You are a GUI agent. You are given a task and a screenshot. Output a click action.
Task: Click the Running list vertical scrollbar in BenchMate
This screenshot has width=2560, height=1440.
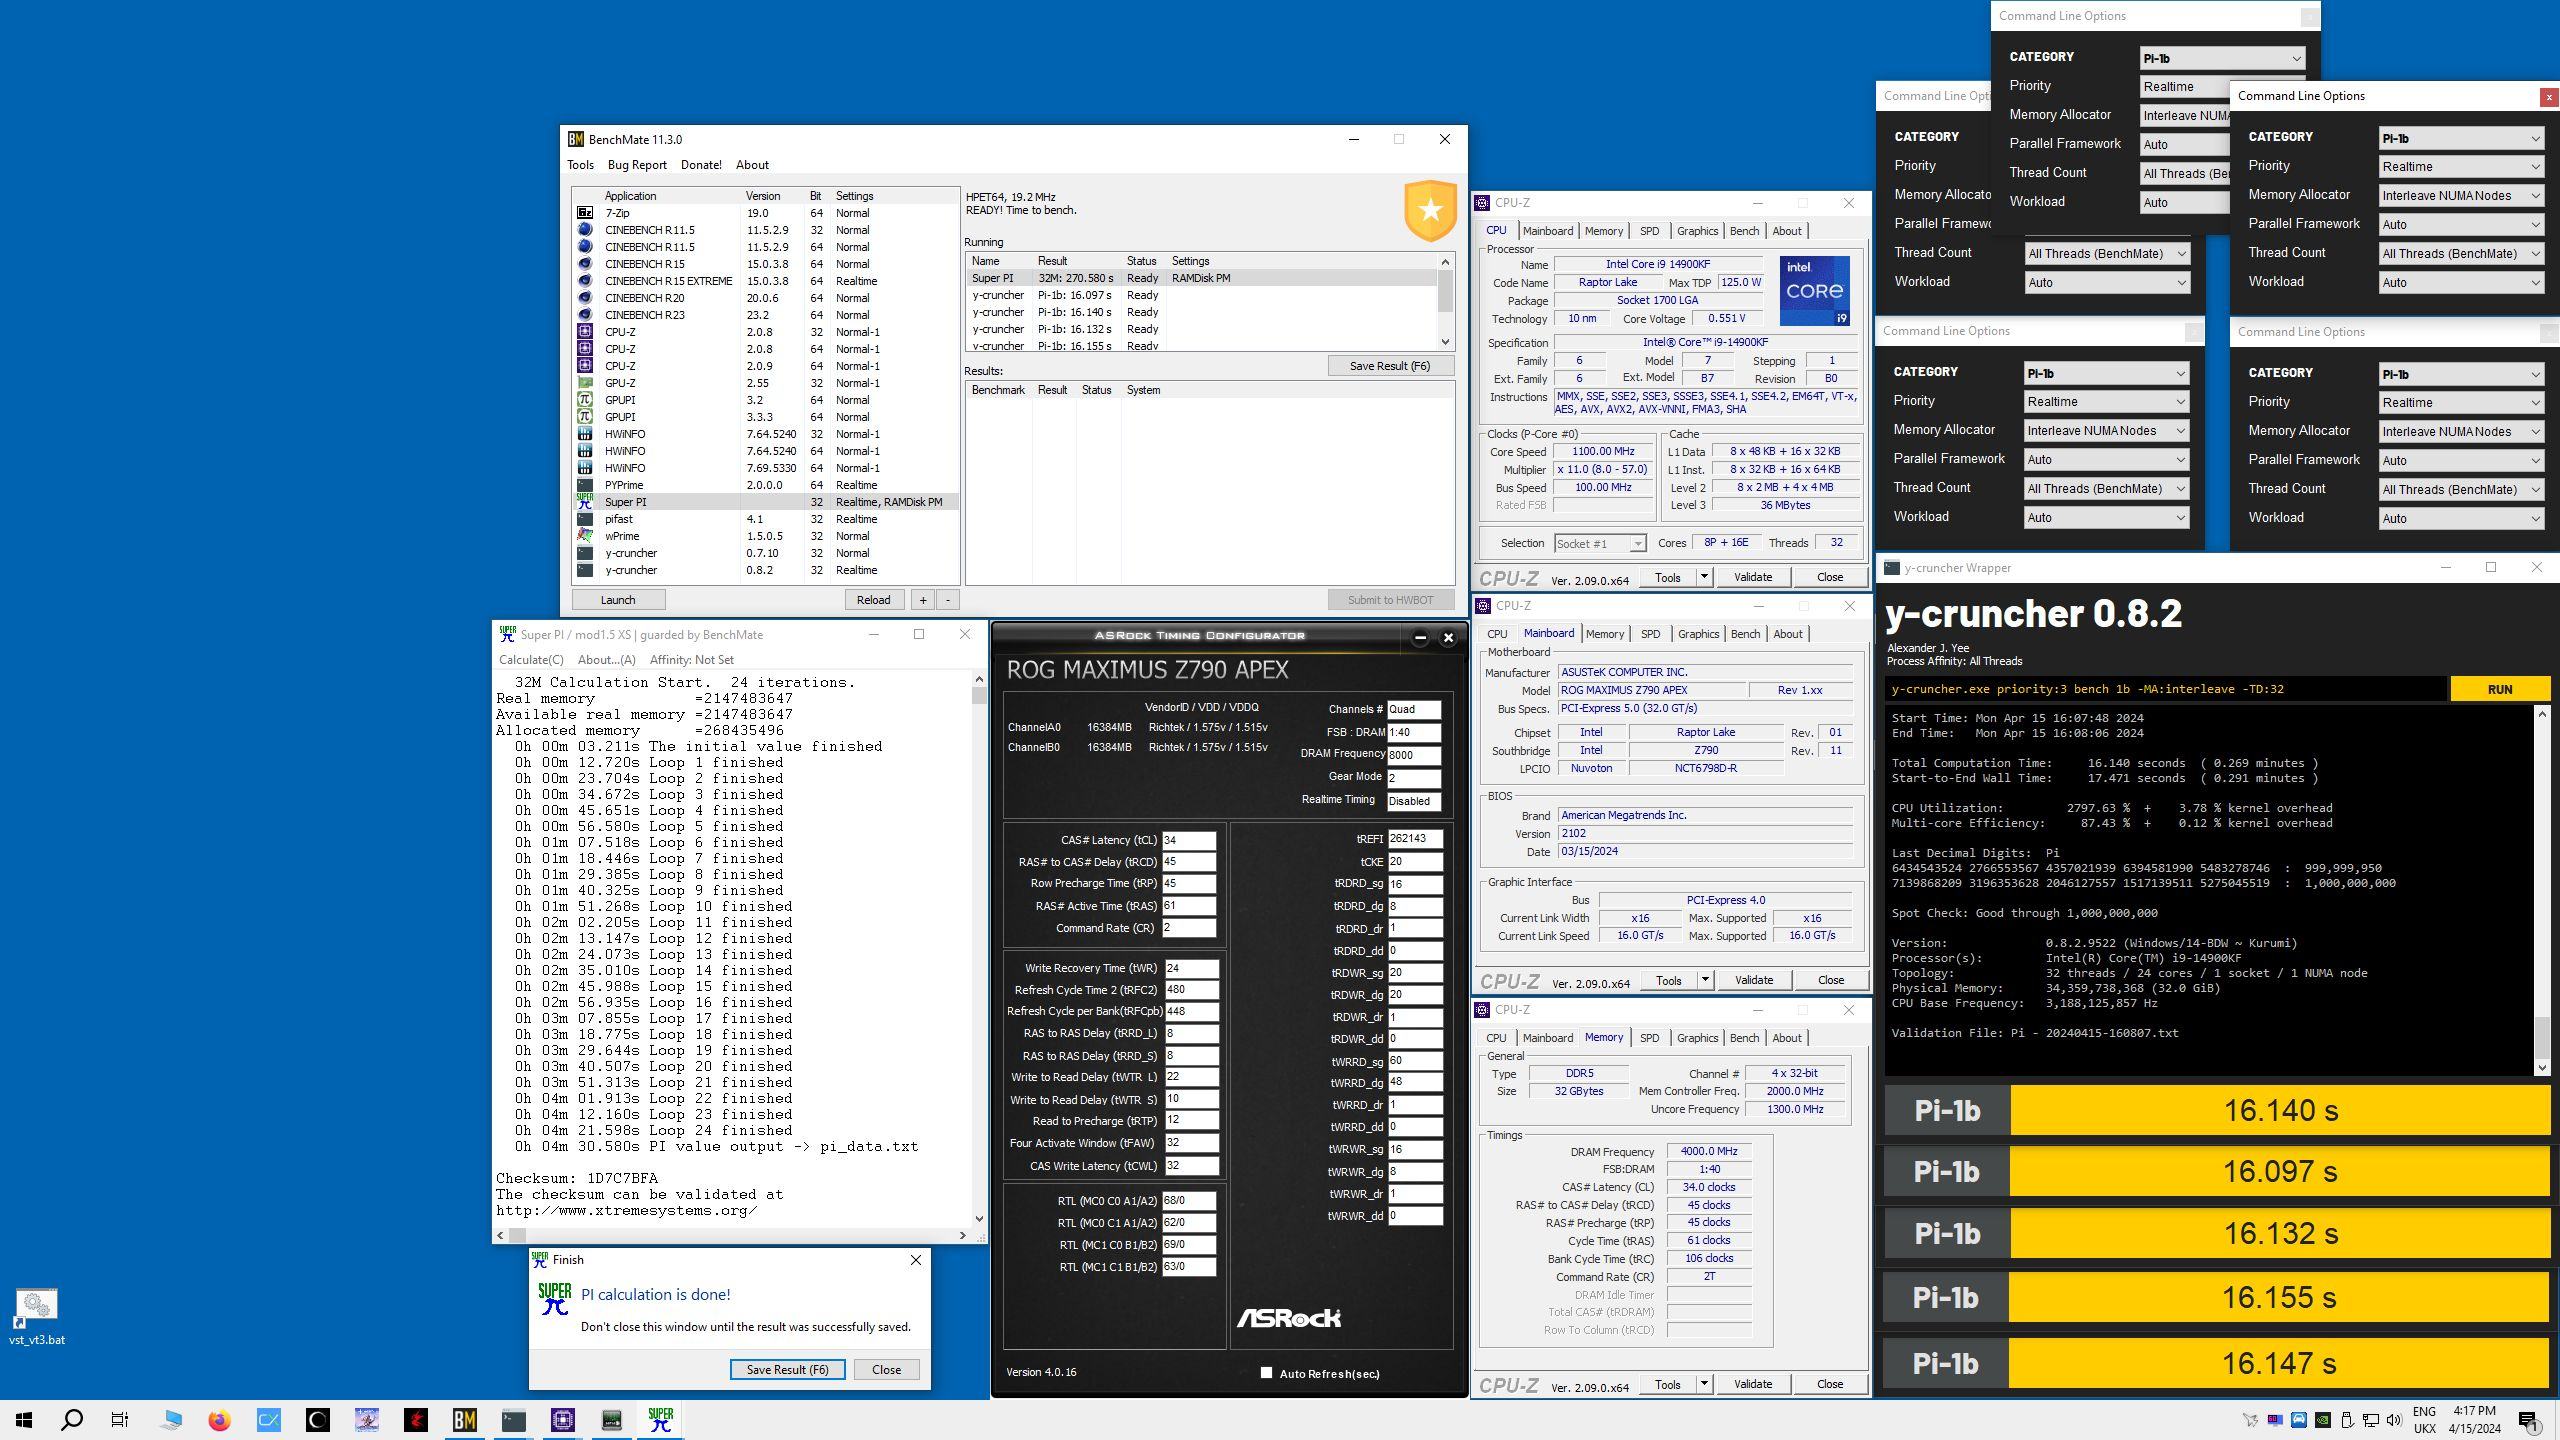click(x=1445, y=301)
